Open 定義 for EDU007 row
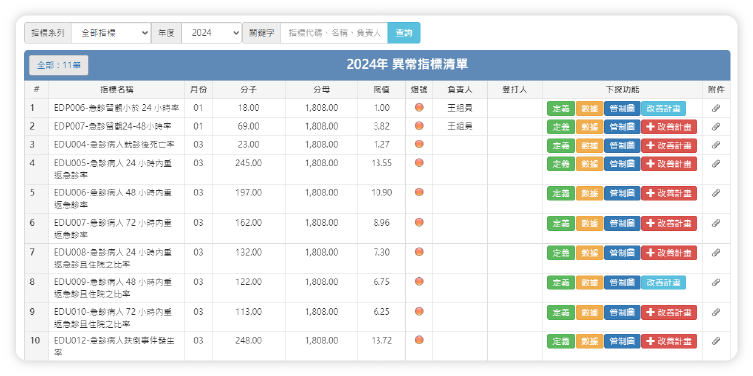 click(x=560, y=223)
